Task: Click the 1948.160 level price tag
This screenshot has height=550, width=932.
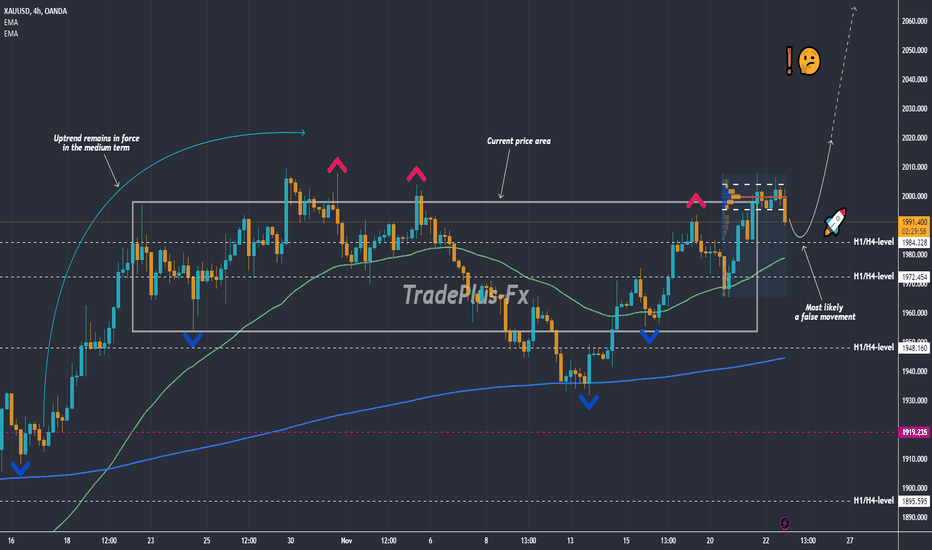Action: [x=914, y=348]
